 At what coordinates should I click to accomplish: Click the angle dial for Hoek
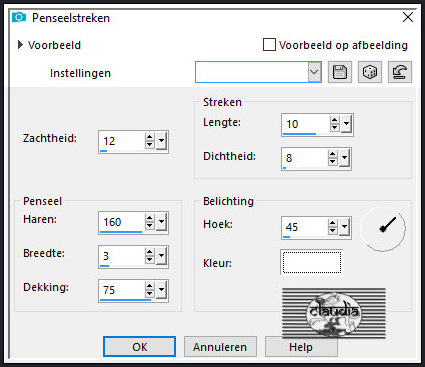click(384, 229)
